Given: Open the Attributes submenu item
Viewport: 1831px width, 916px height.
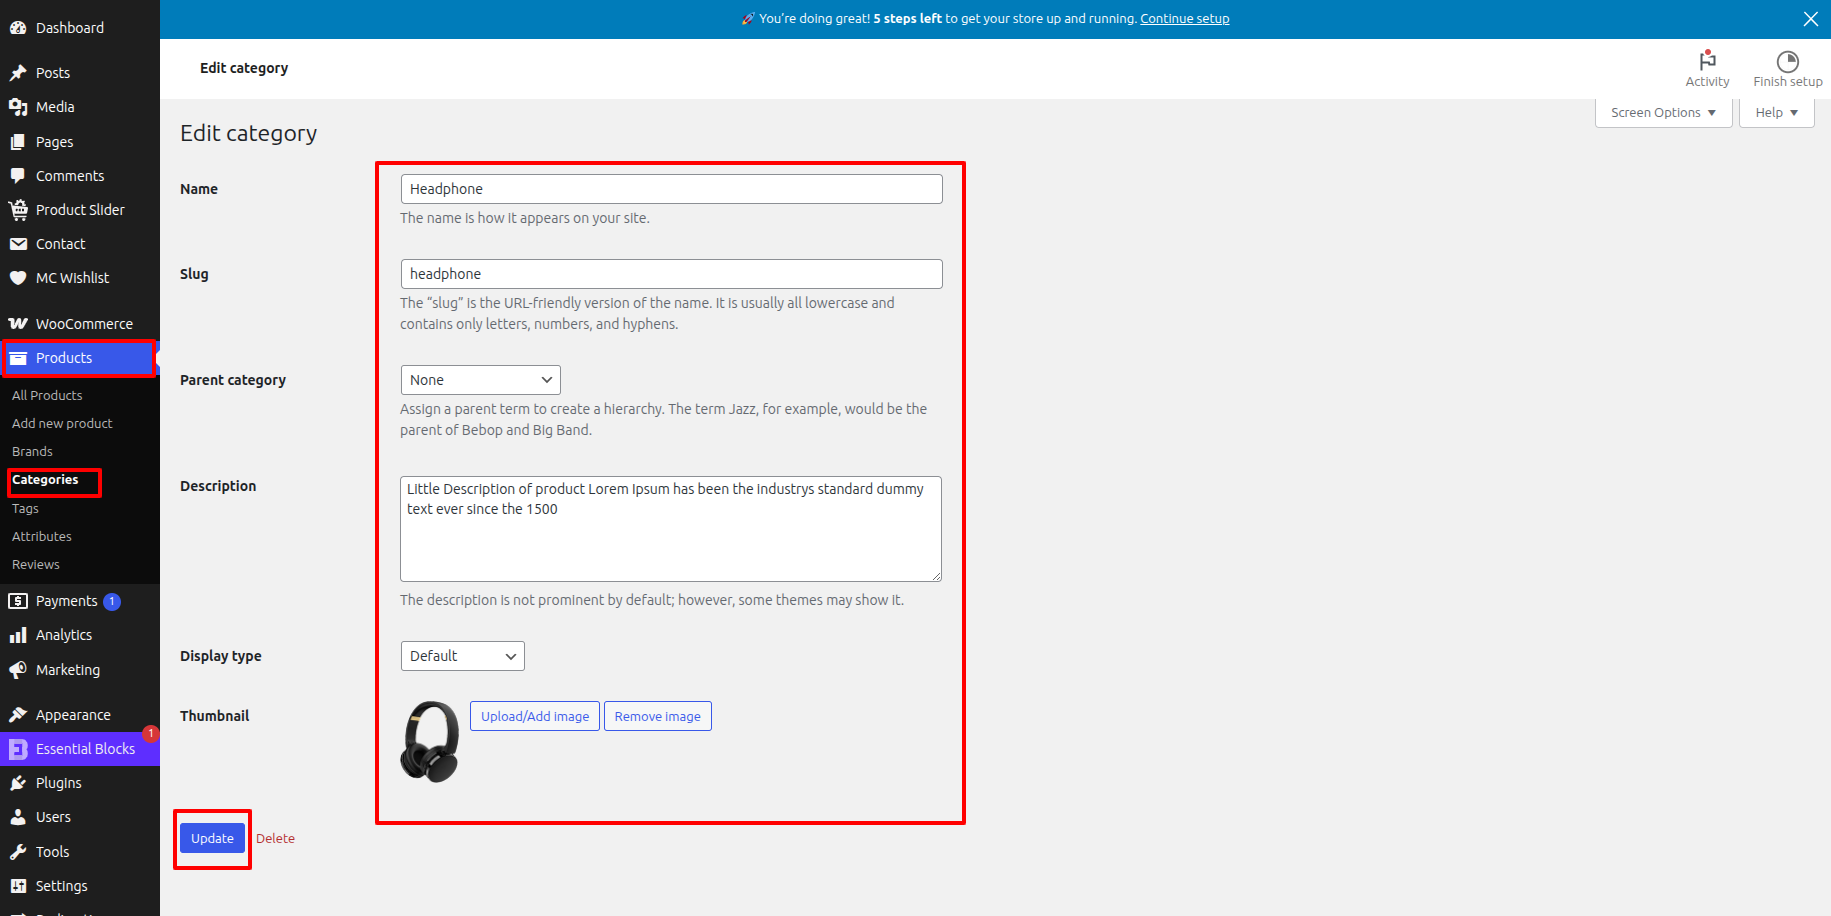Looking at the screenshot, I should [42, 537].
